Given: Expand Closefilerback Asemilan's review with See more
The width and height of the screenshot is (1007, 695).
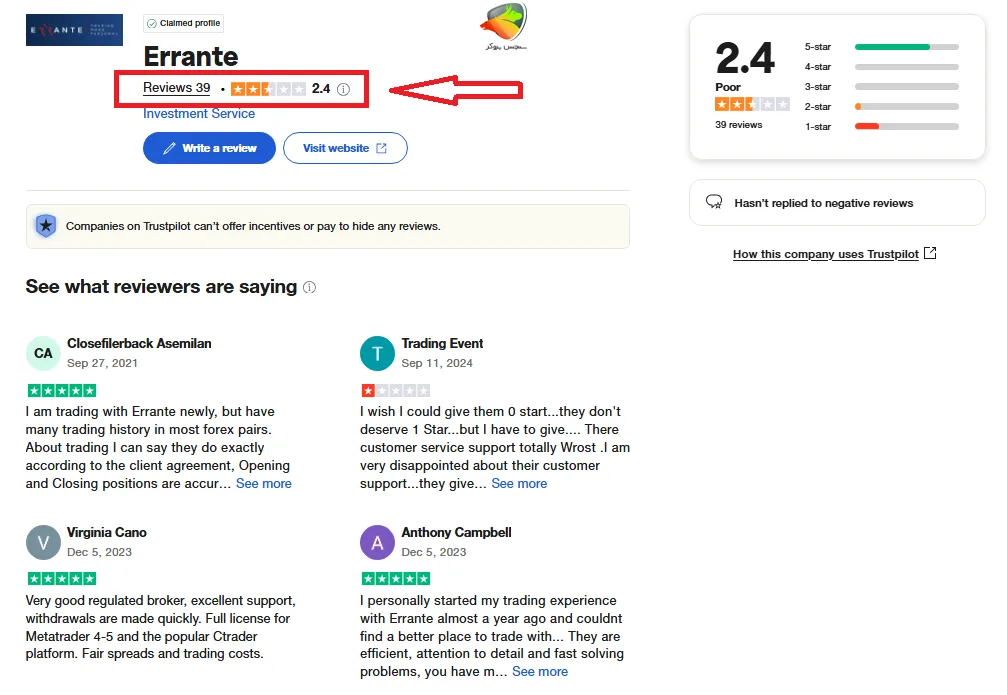Looking at the screenshot, I should pos(264,484).
